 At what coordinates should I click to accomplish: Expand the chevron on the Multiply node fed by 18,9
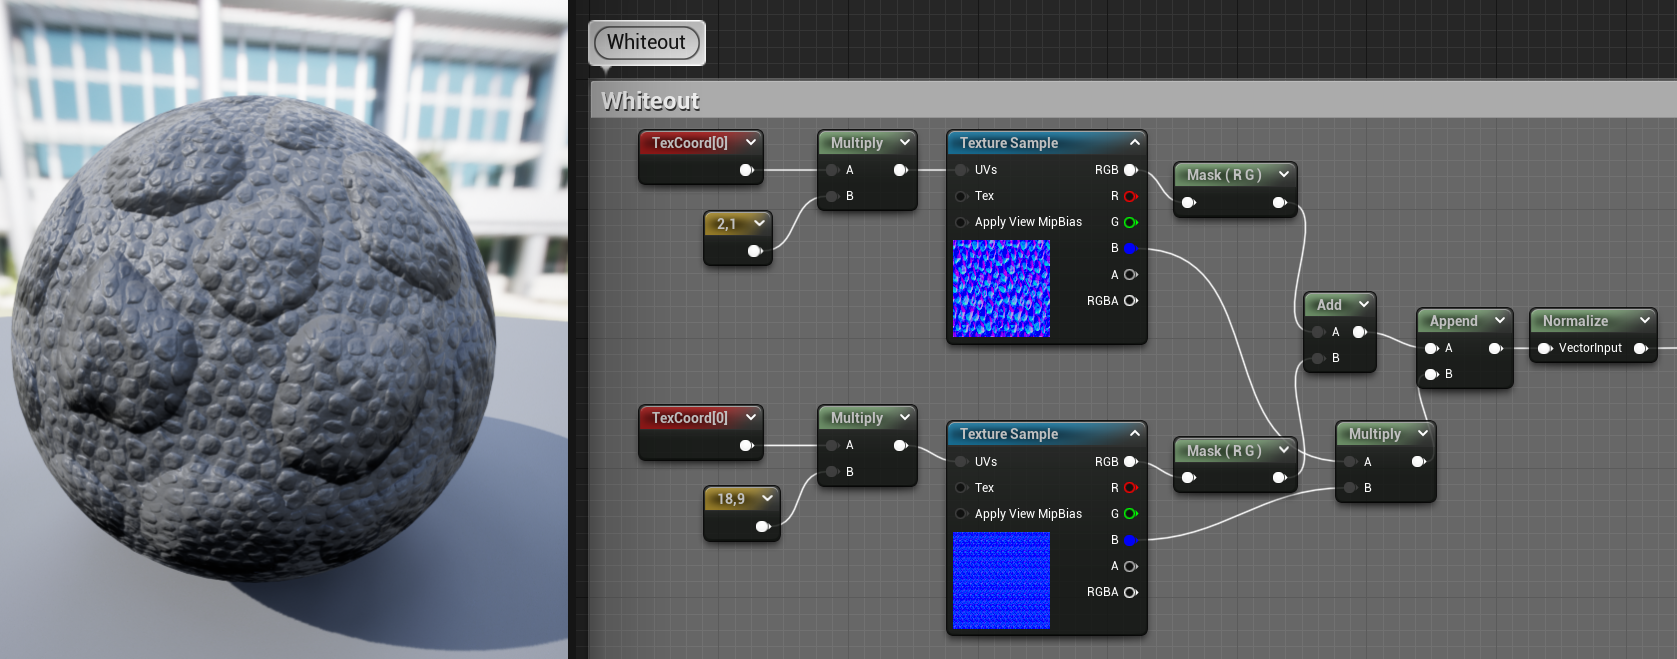tap(905, 417)
